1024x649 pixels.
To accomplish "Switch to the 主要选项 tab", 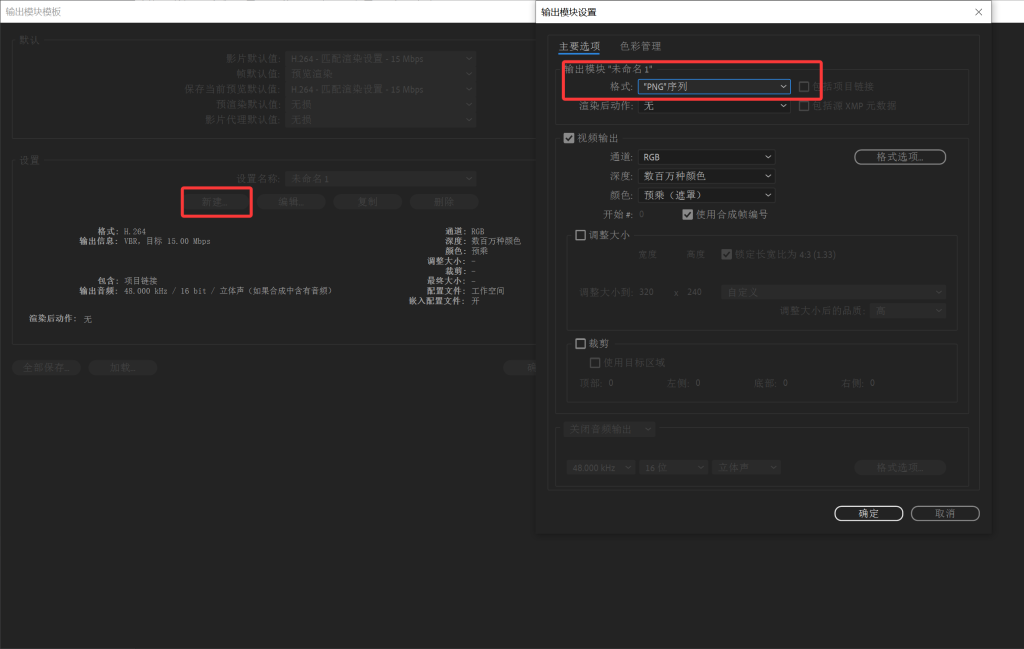I will (x=579, y=46).
